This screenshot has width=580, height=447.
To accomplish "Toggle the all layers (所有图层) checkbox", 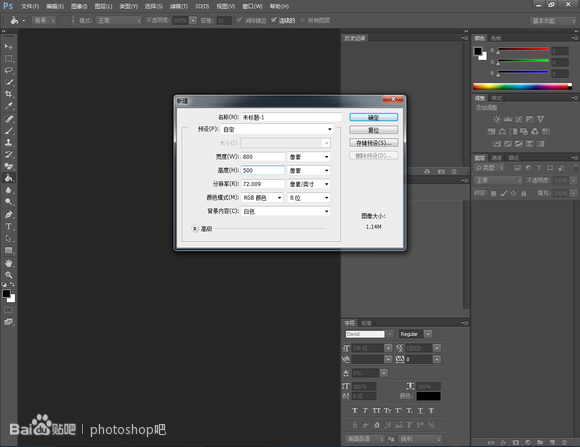I will [303, 20].
